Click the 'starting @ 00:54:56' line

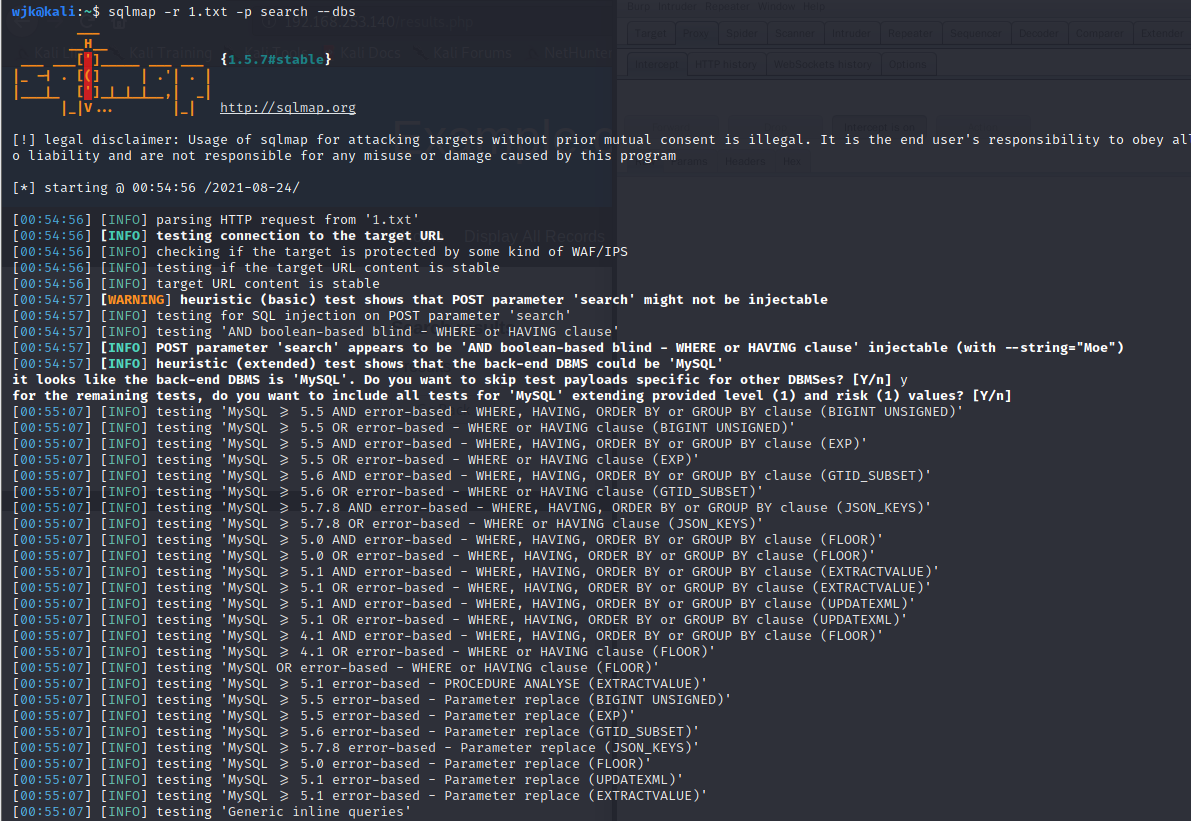(x=156, y=188)
